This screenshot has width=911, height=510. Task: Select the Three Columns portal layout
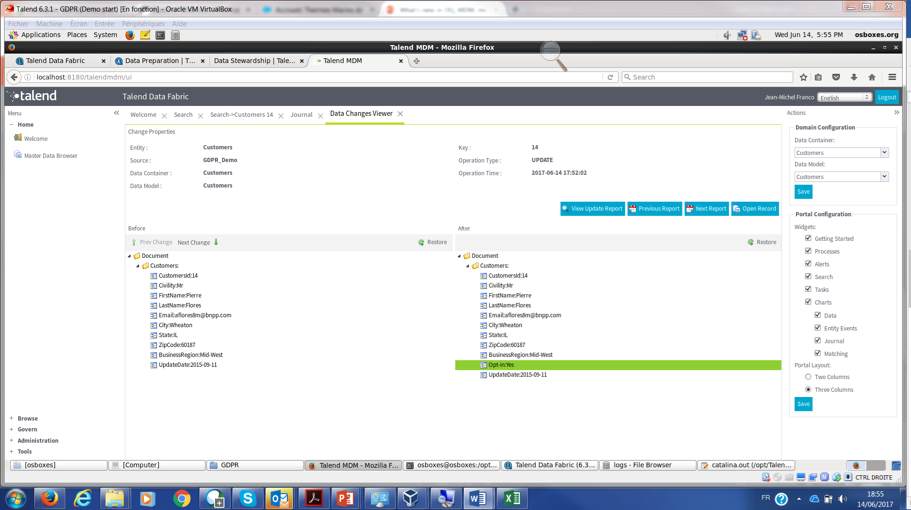pos(808,390)
